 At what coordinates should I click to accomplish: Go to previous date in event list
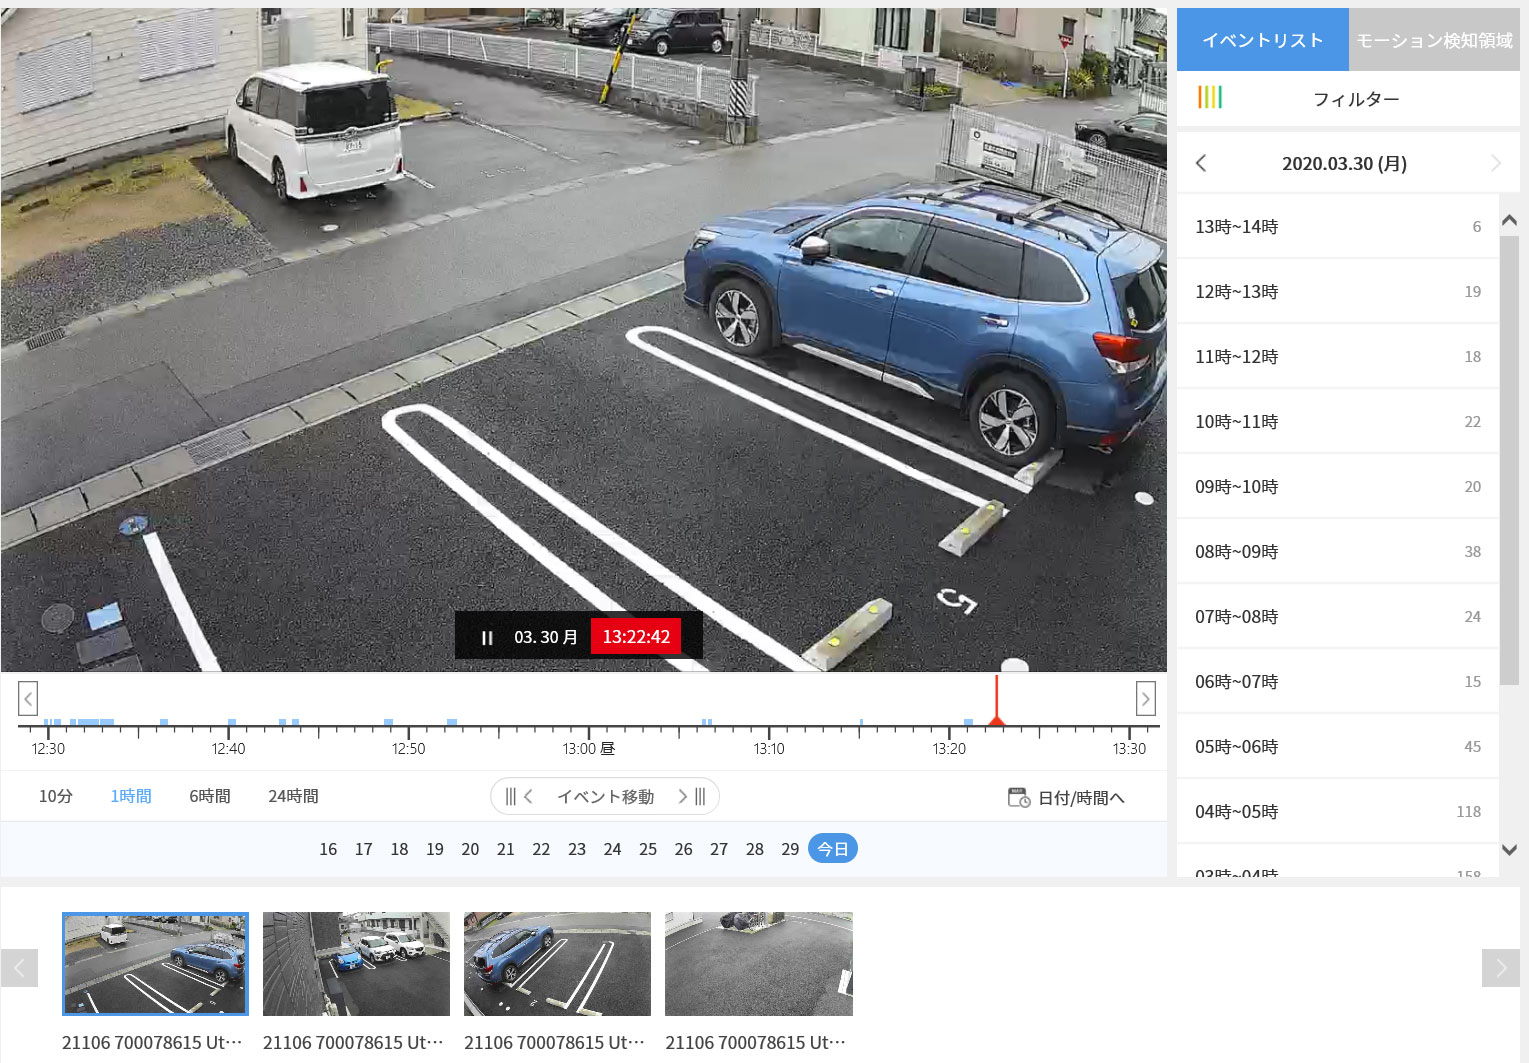pyautogui.click(x=1201, y=164)
